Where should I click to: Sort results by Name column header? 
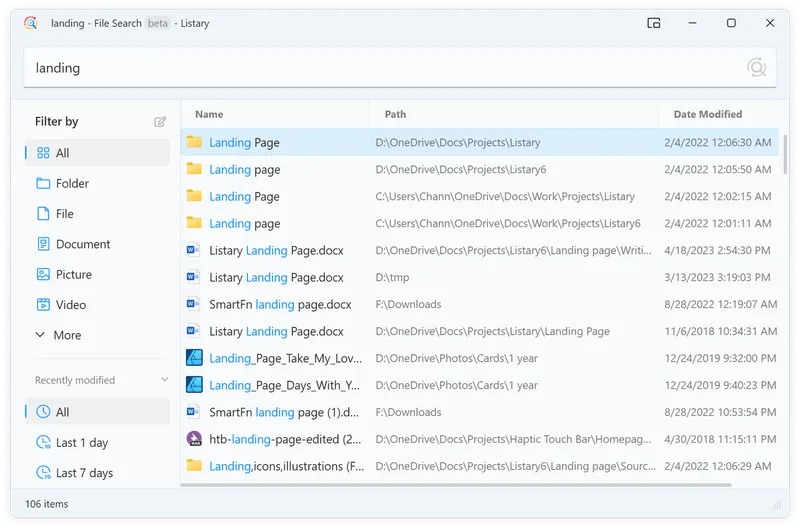pyautogui.click(x=209, y=114)
